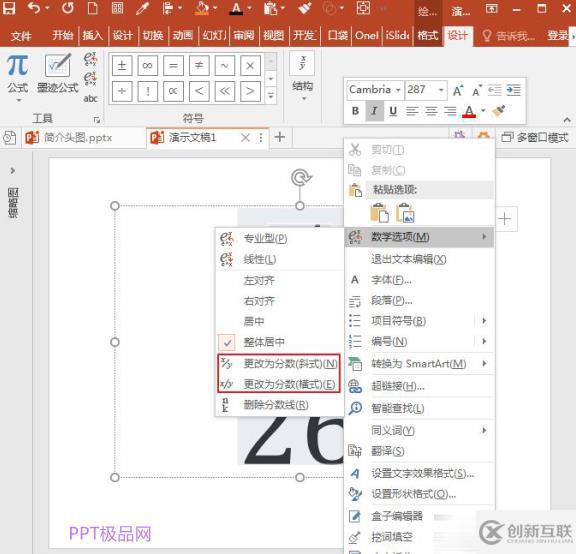
Task: Click the 登录 sign-in link
Action: coord(558,36)
